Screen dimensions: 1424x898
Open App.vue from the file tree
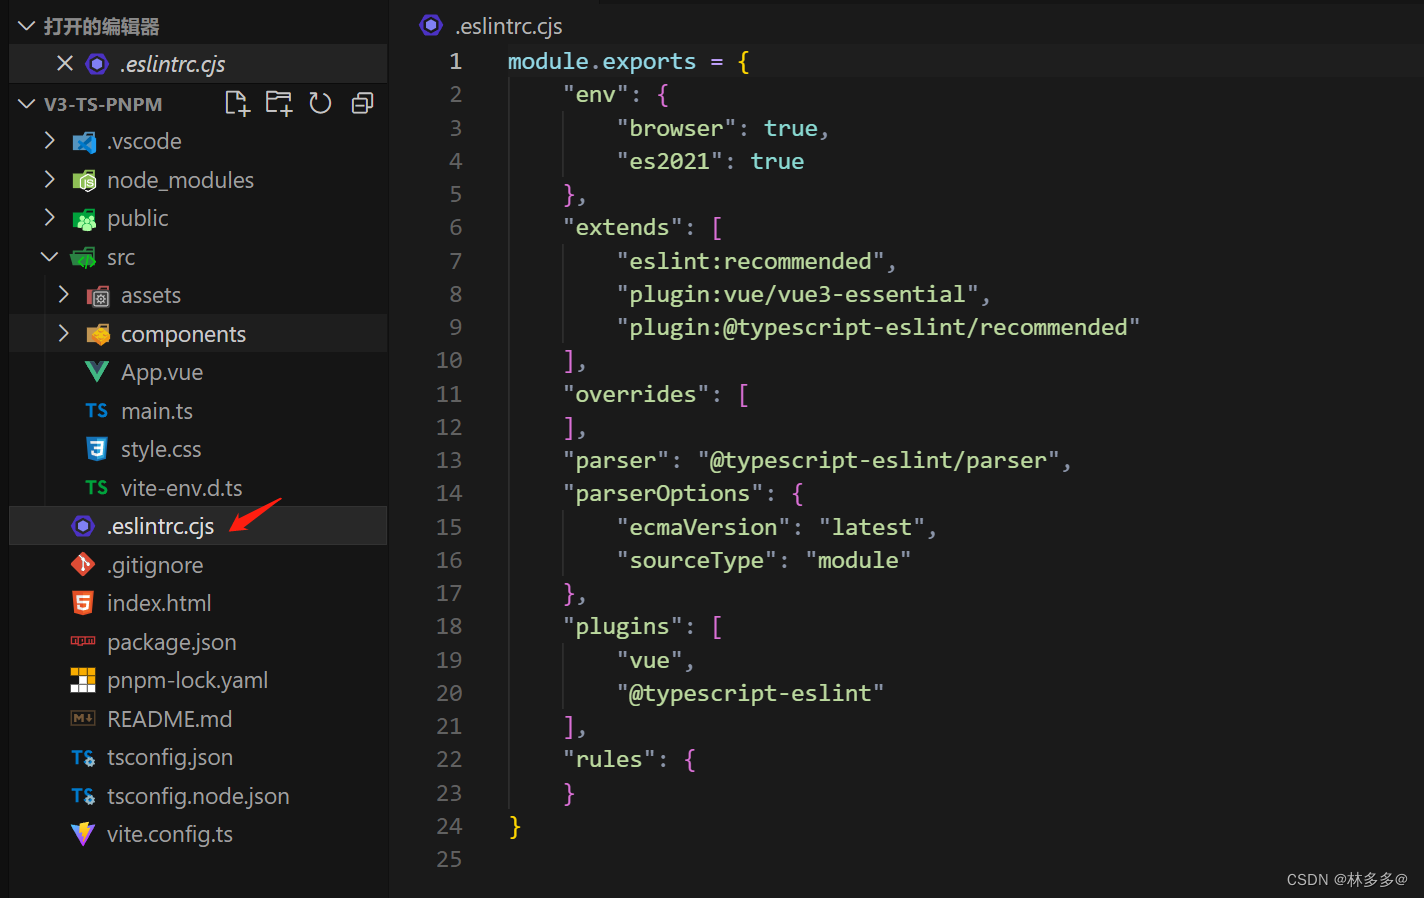[x=162, y=372]
